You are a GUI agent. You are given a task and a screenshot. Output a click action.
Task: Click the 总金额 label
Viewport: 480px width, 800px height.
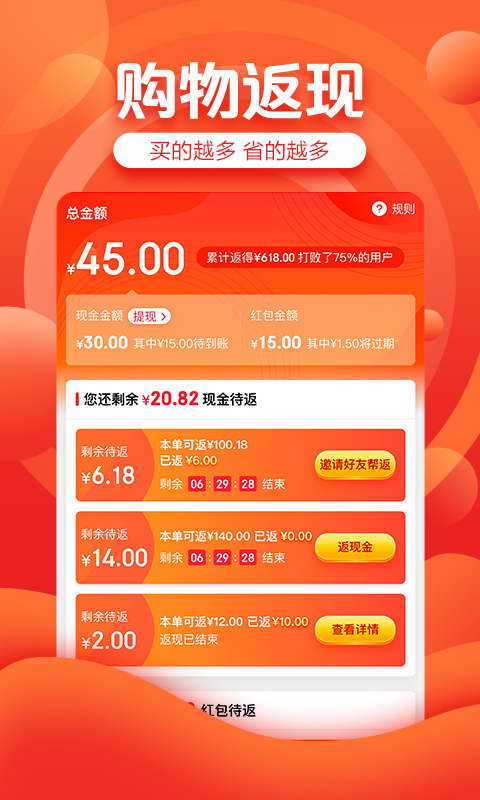[87, 213]
